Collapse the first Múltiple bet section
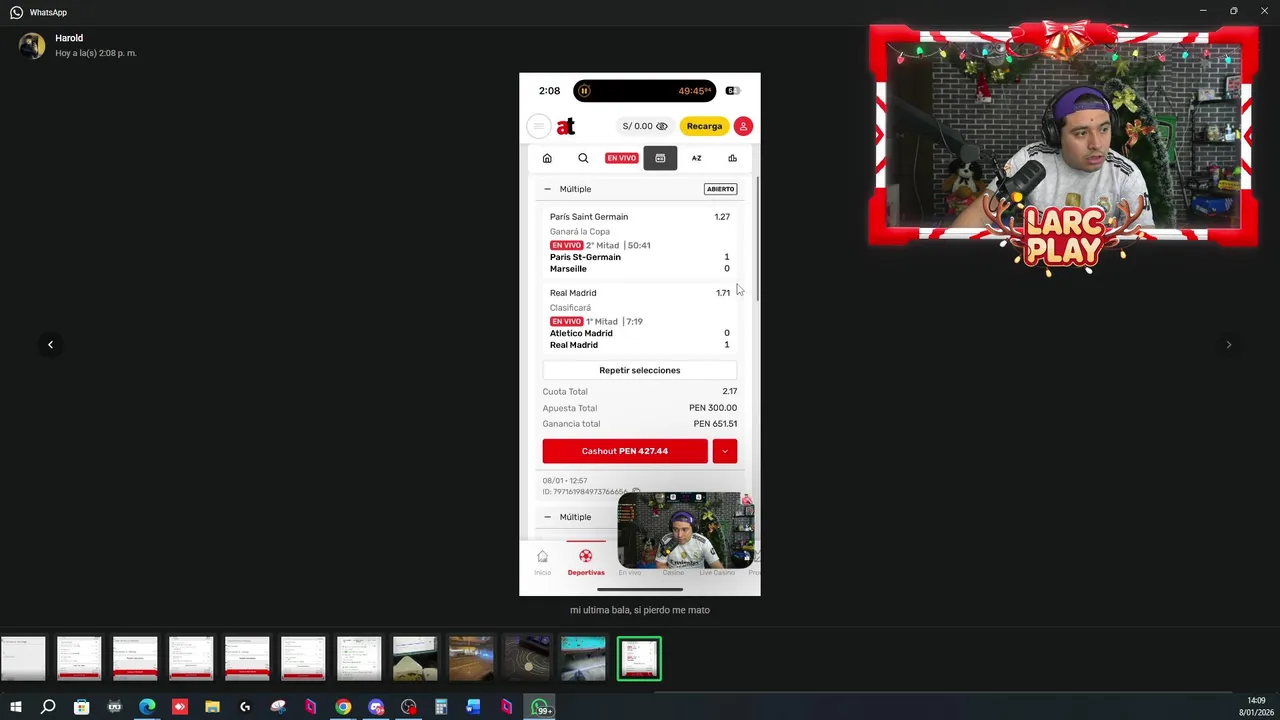Viewport: 1280px width, 720px height. click(x=547, y=189)
